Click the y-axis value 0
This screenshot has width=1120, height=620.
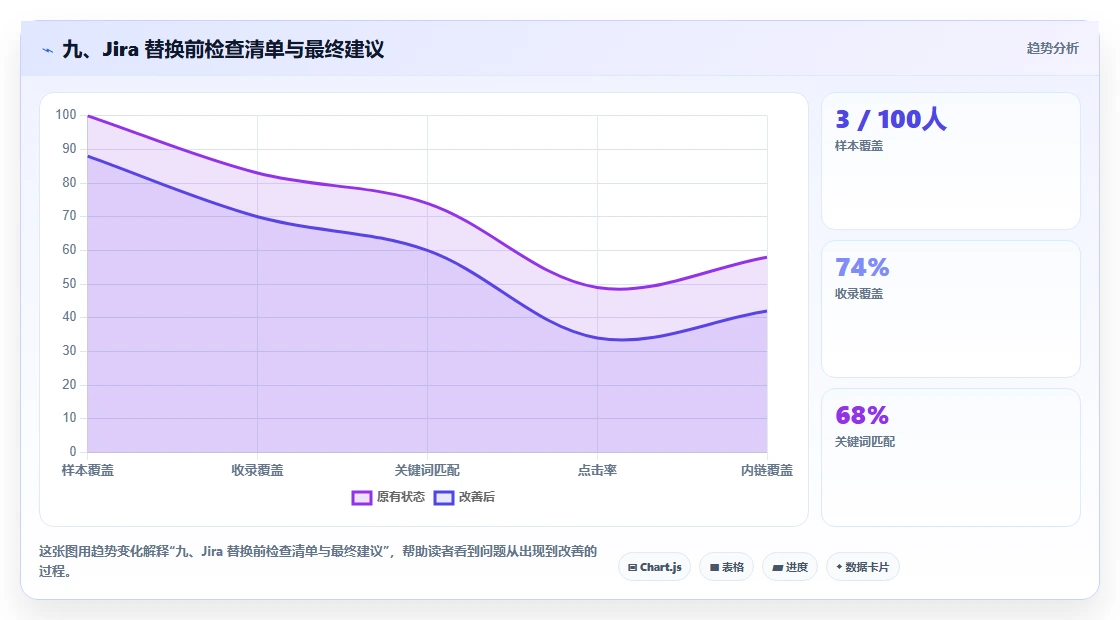point(73,451)
